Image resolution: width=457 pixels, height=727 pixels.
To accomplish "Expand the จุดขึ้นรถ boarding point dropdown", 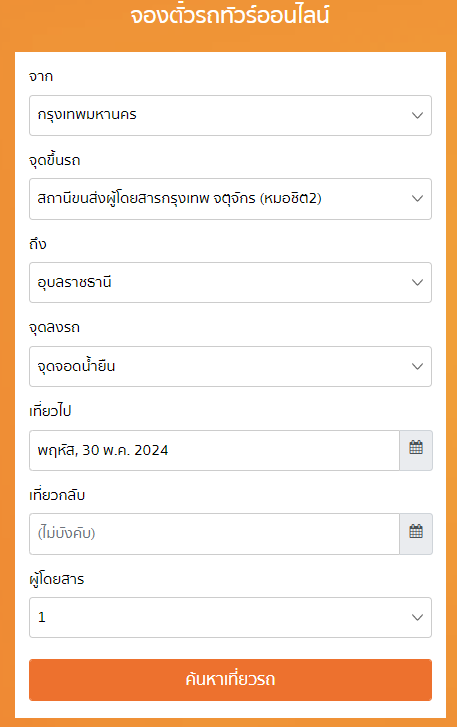I will [230, 199].
